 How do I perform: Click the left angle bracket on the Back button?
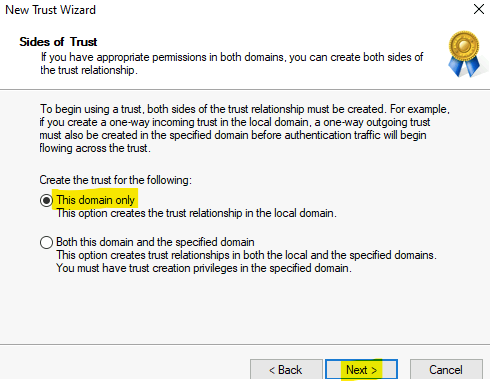point(272,370)
